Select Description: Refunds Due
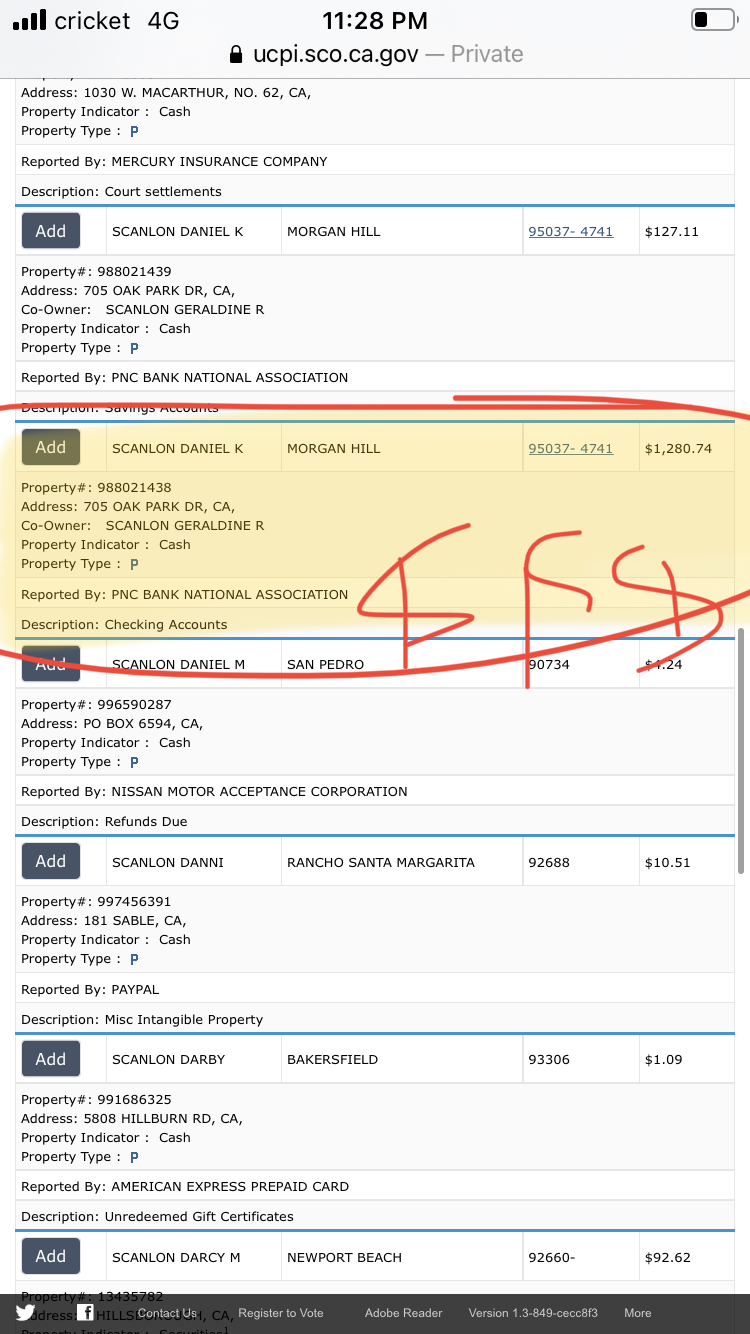This screenshot has height=1334, width=750. point(104,821)
